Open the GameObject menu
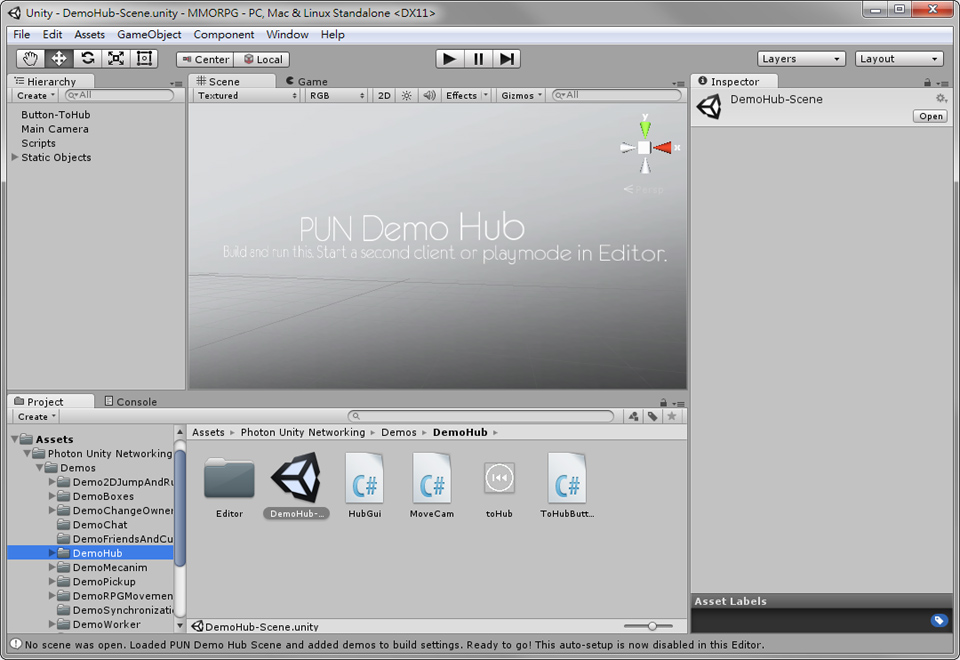This screenshot has width=960, height=660. click(148, 34)
